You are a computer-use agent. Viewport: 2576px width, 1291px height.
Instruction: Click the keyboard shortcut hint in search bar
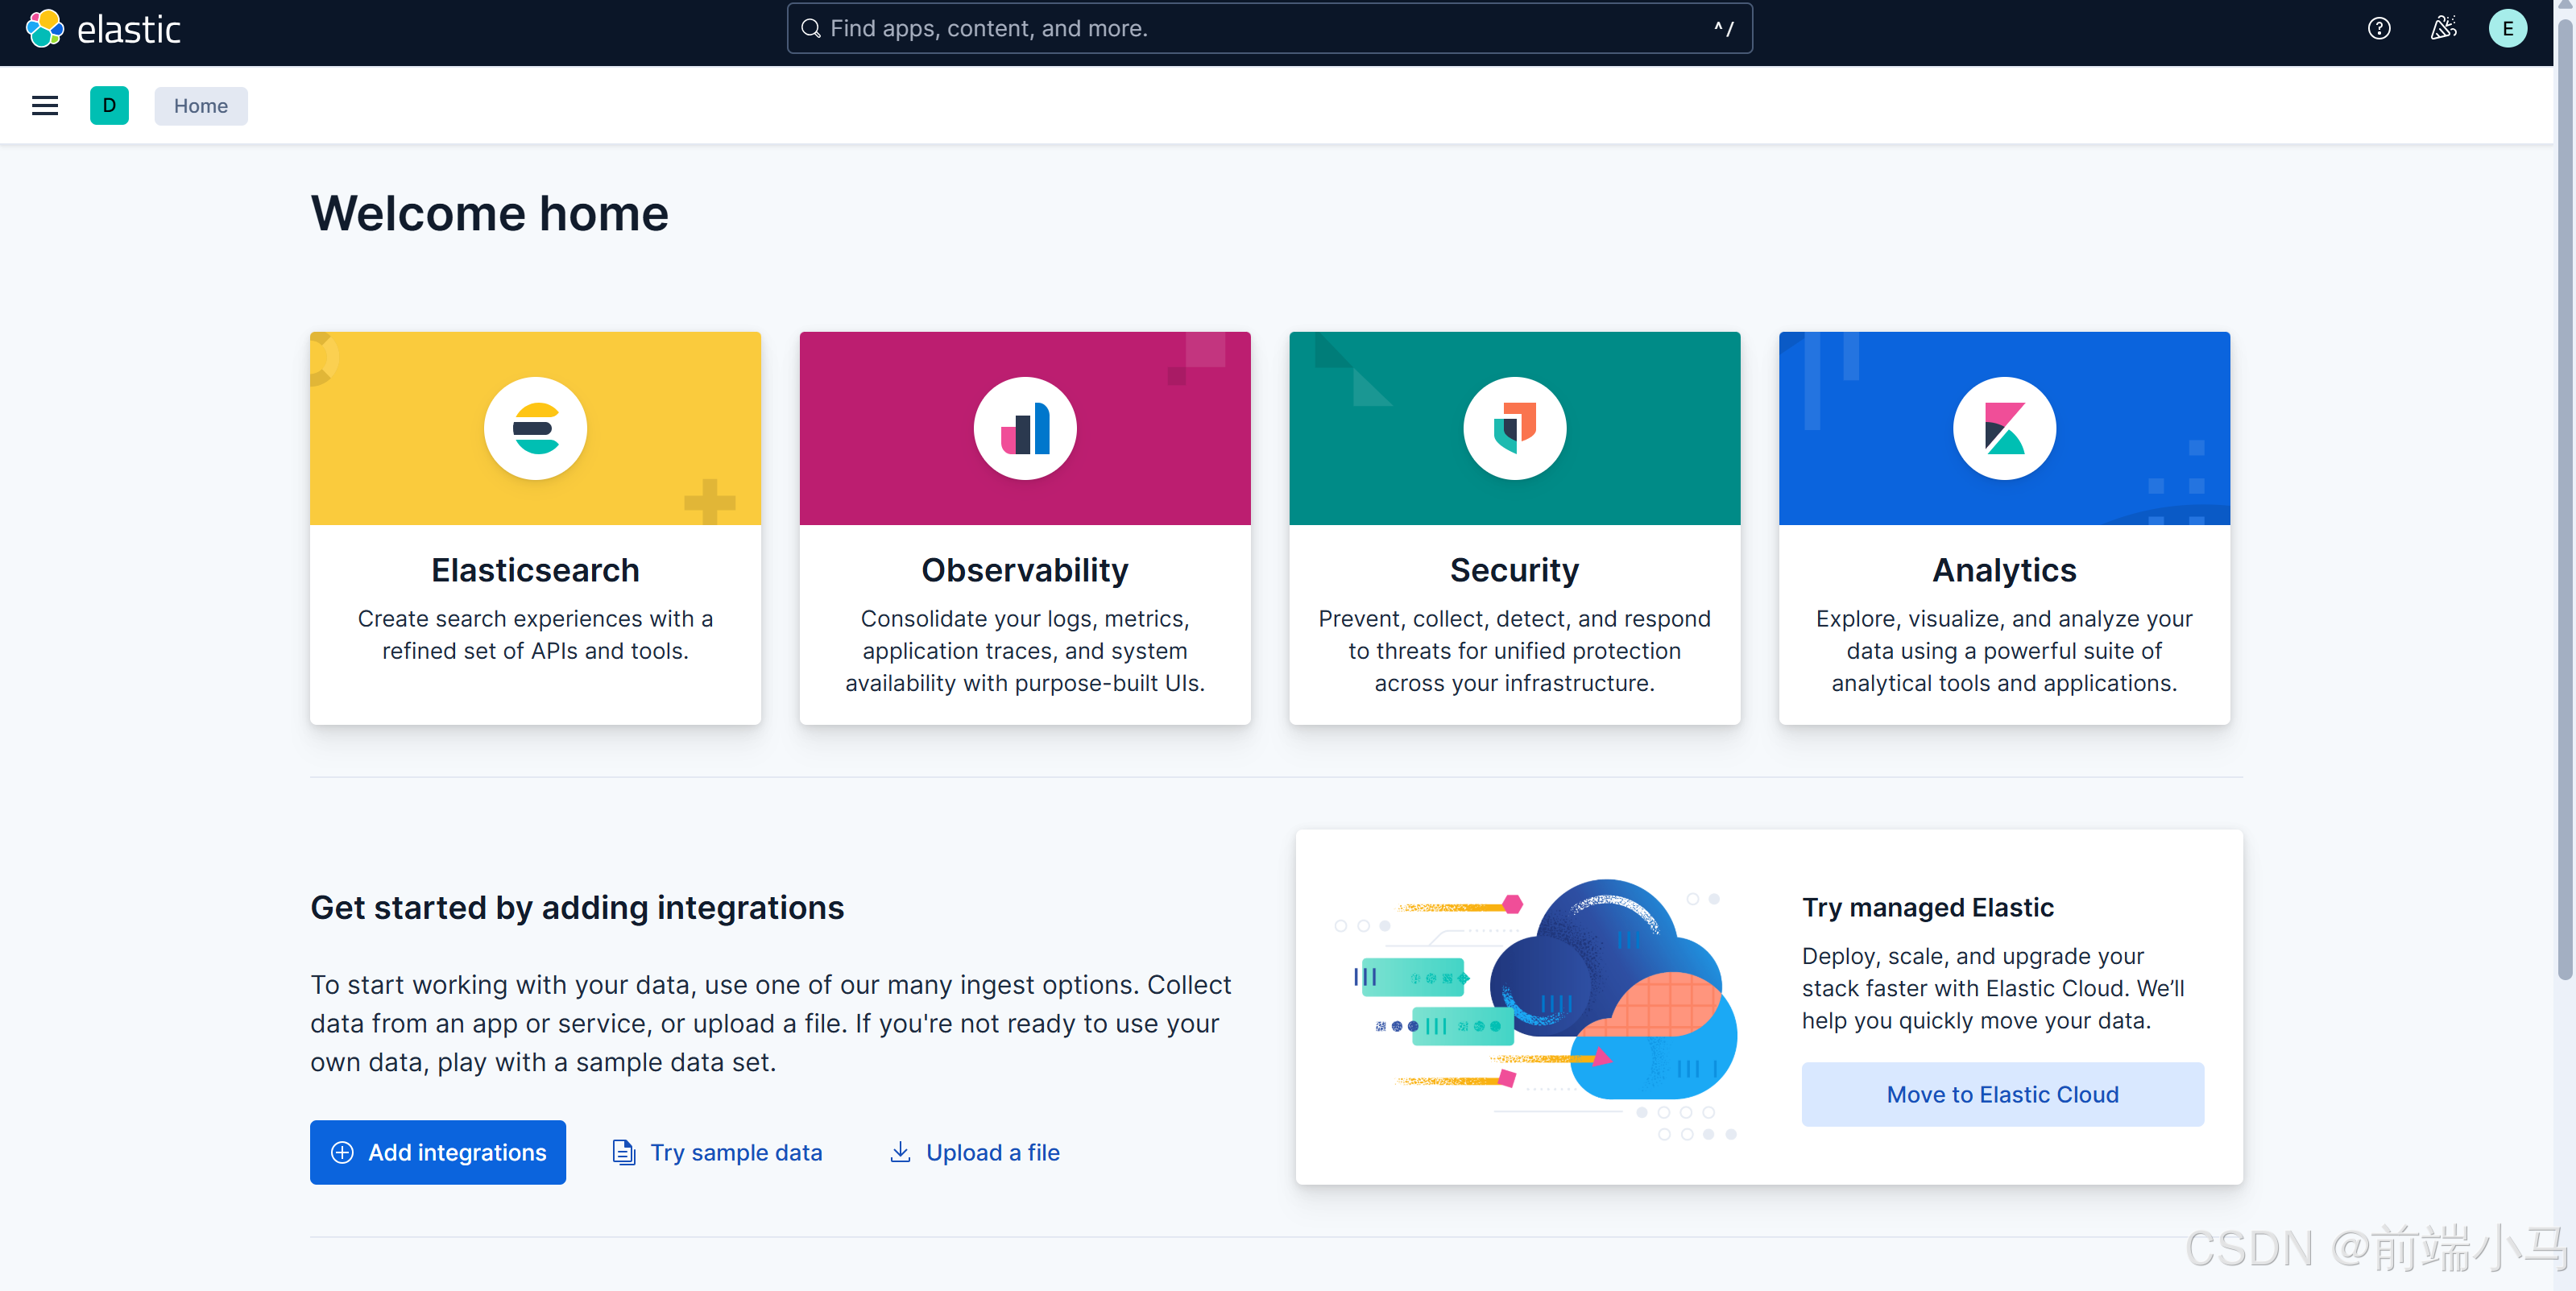[1723, 29]
